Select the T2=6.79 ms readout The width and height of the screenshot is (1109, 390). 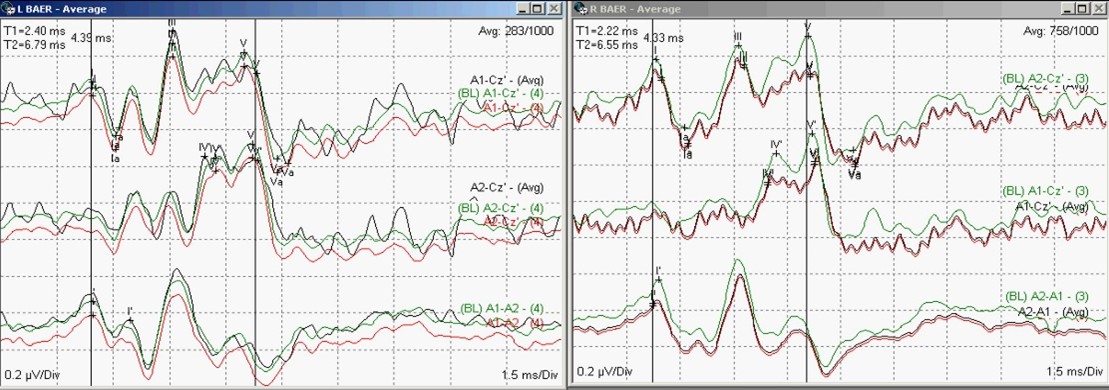(35, 44)
